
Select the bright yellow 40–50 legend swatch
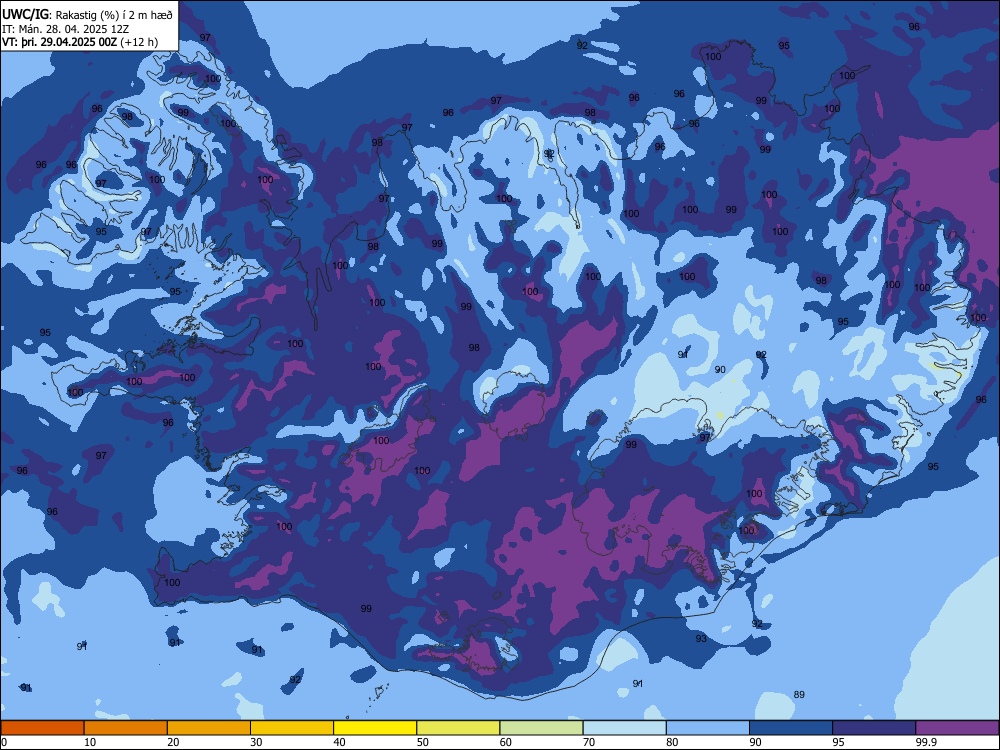[x=375, y=728]
